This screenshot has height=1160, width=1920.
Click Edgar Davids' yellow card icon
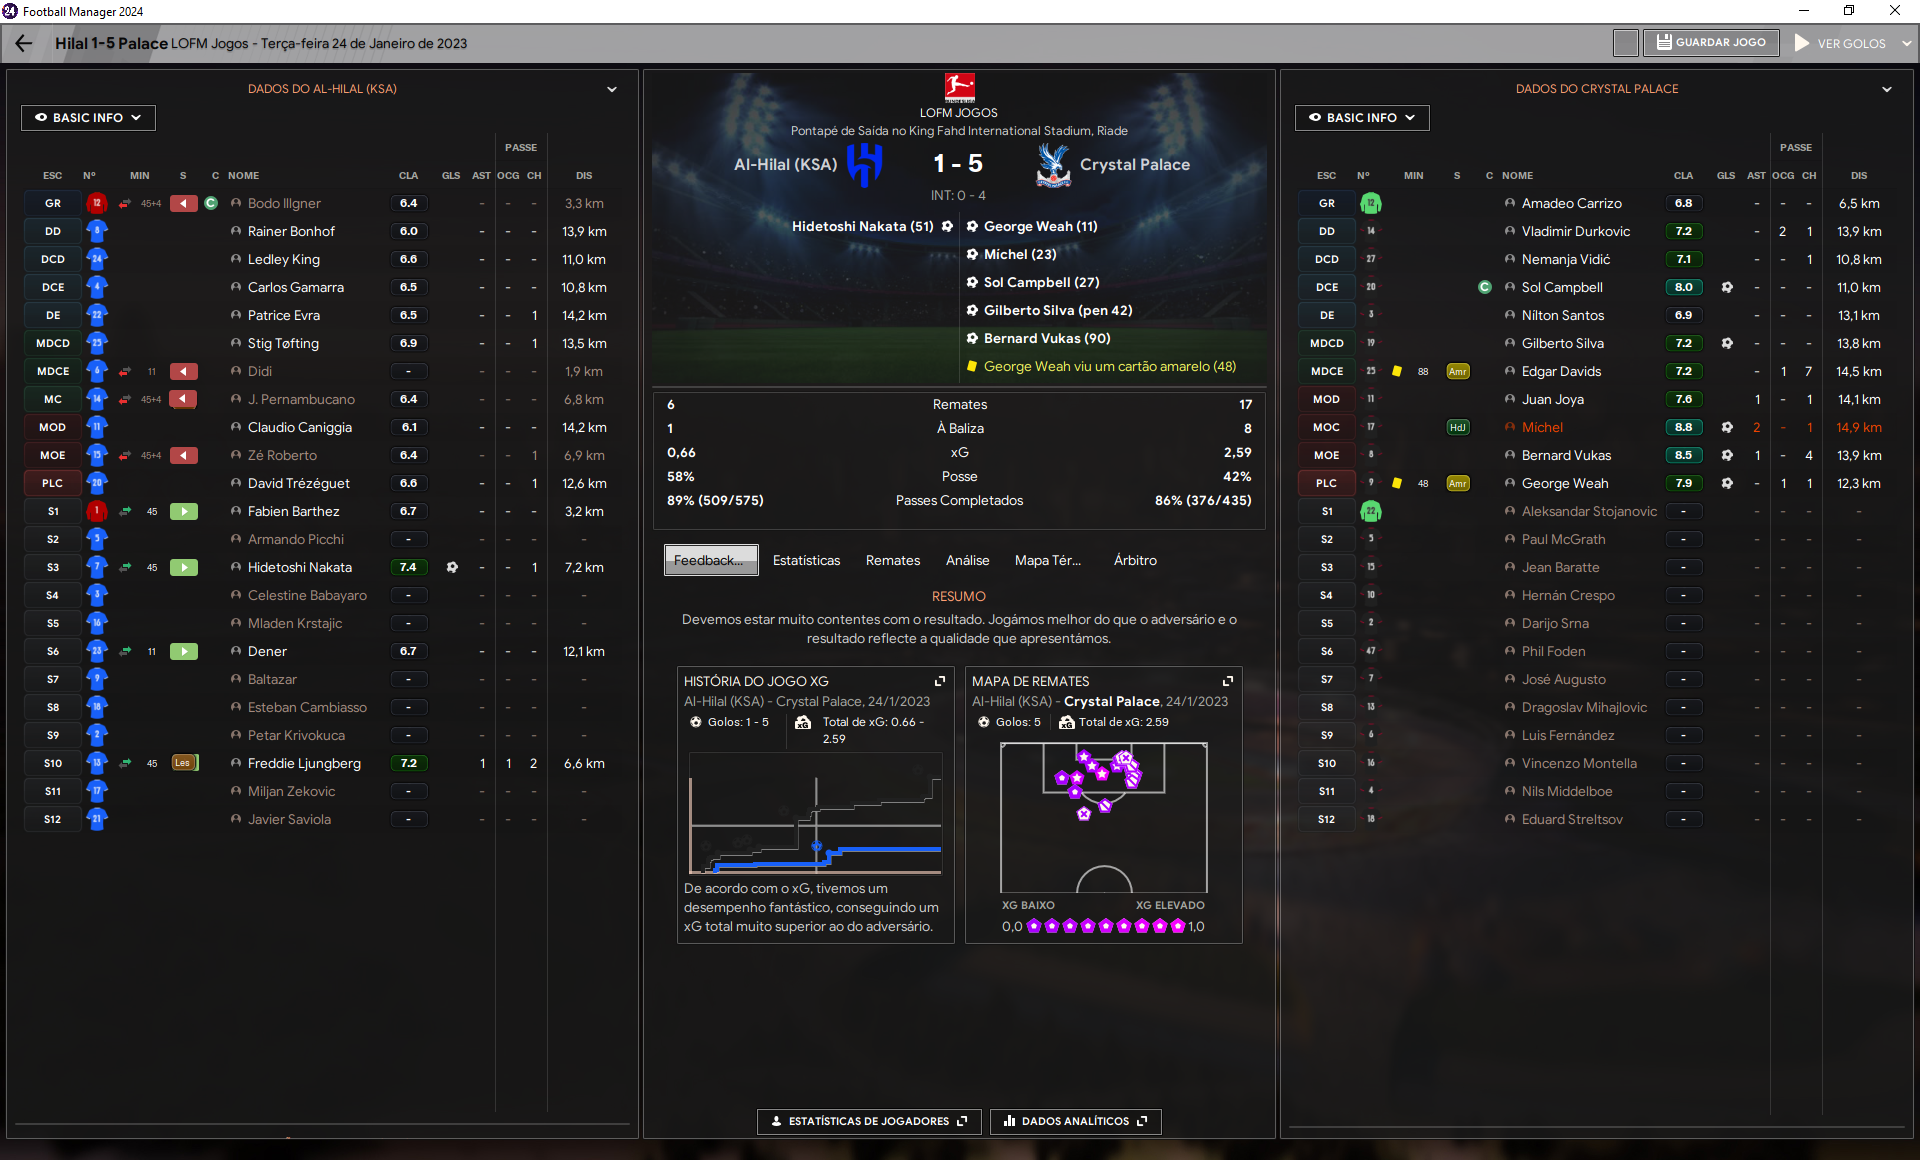tap(1397, 371)
